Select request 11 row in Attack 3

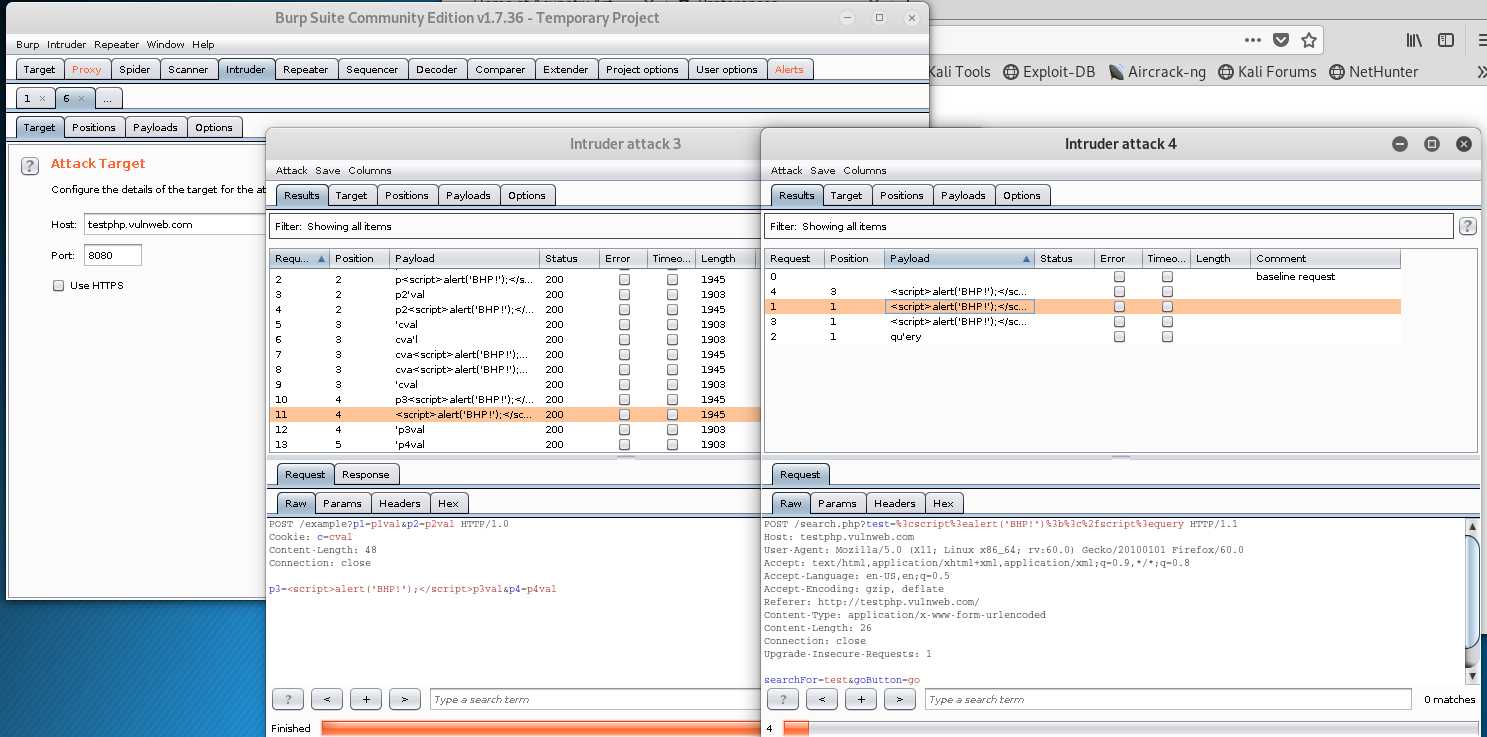pos(515,415)
